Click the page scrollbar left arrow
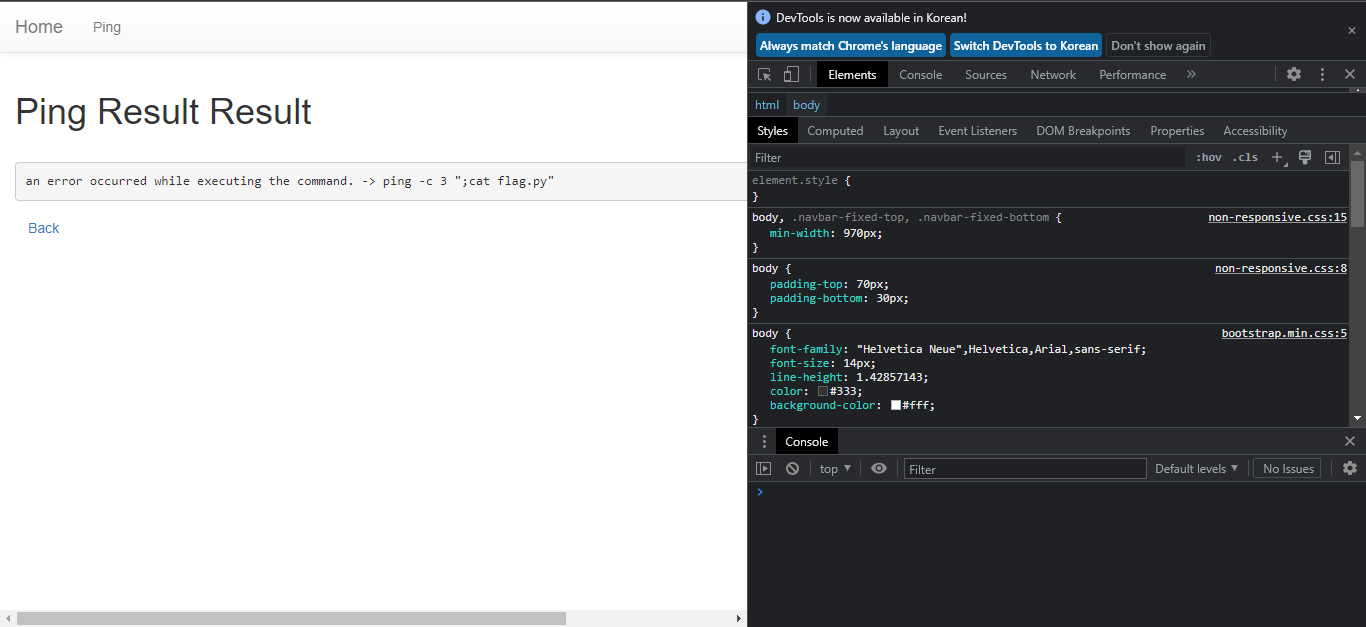The height and width of the screenshot is (627, 1366). tap(7, 618)
